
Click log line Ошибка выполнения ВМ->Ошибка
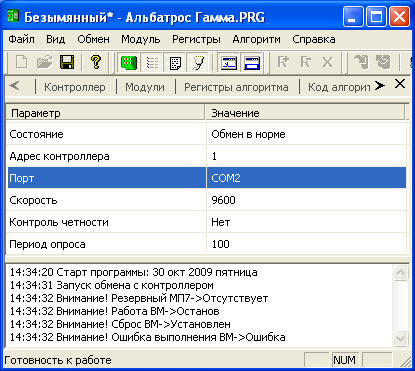[147, 337]
